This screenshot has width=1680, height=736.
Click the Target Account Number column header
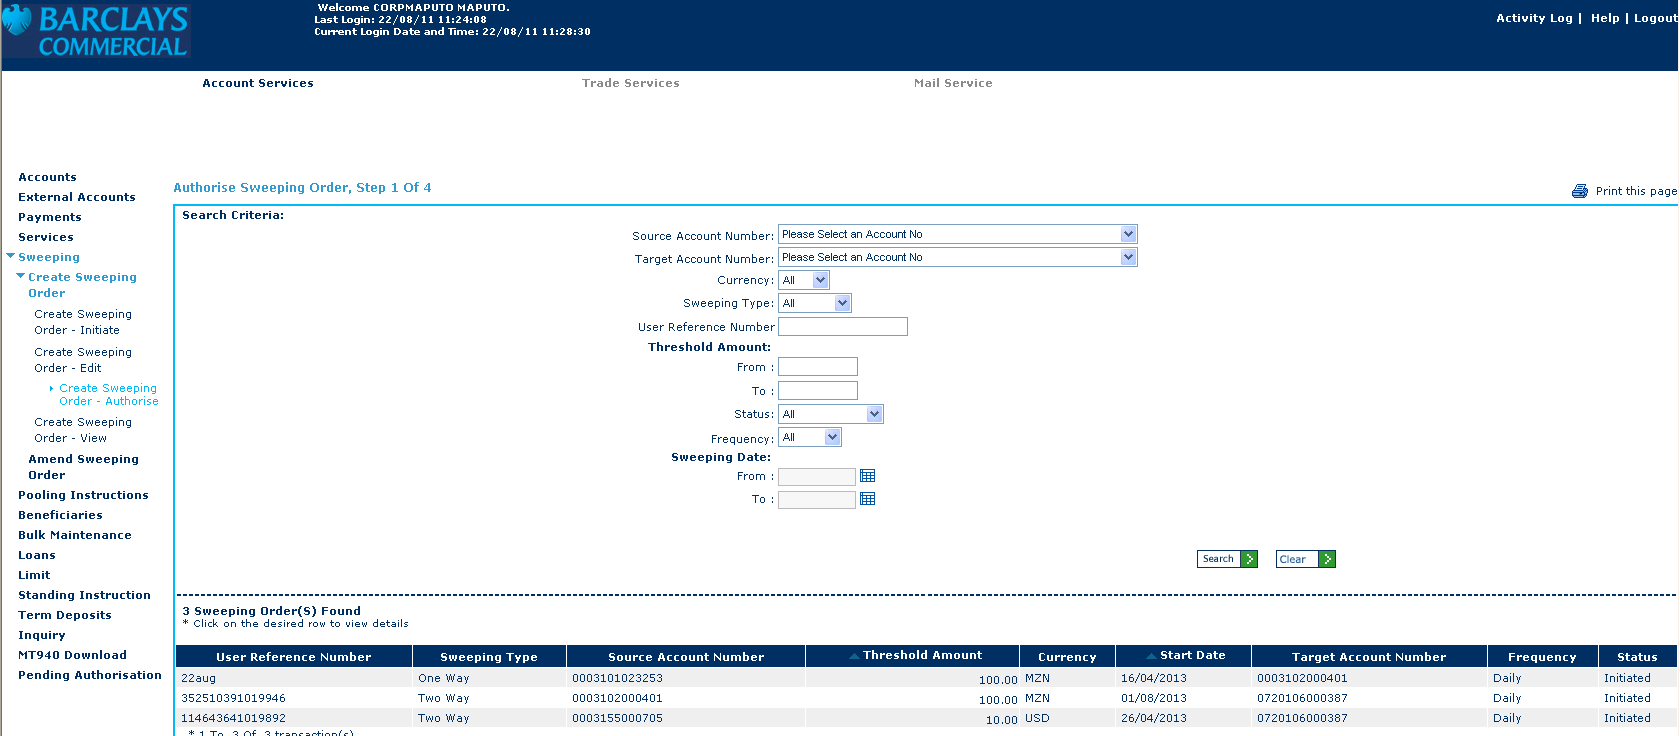(1369, 657)
